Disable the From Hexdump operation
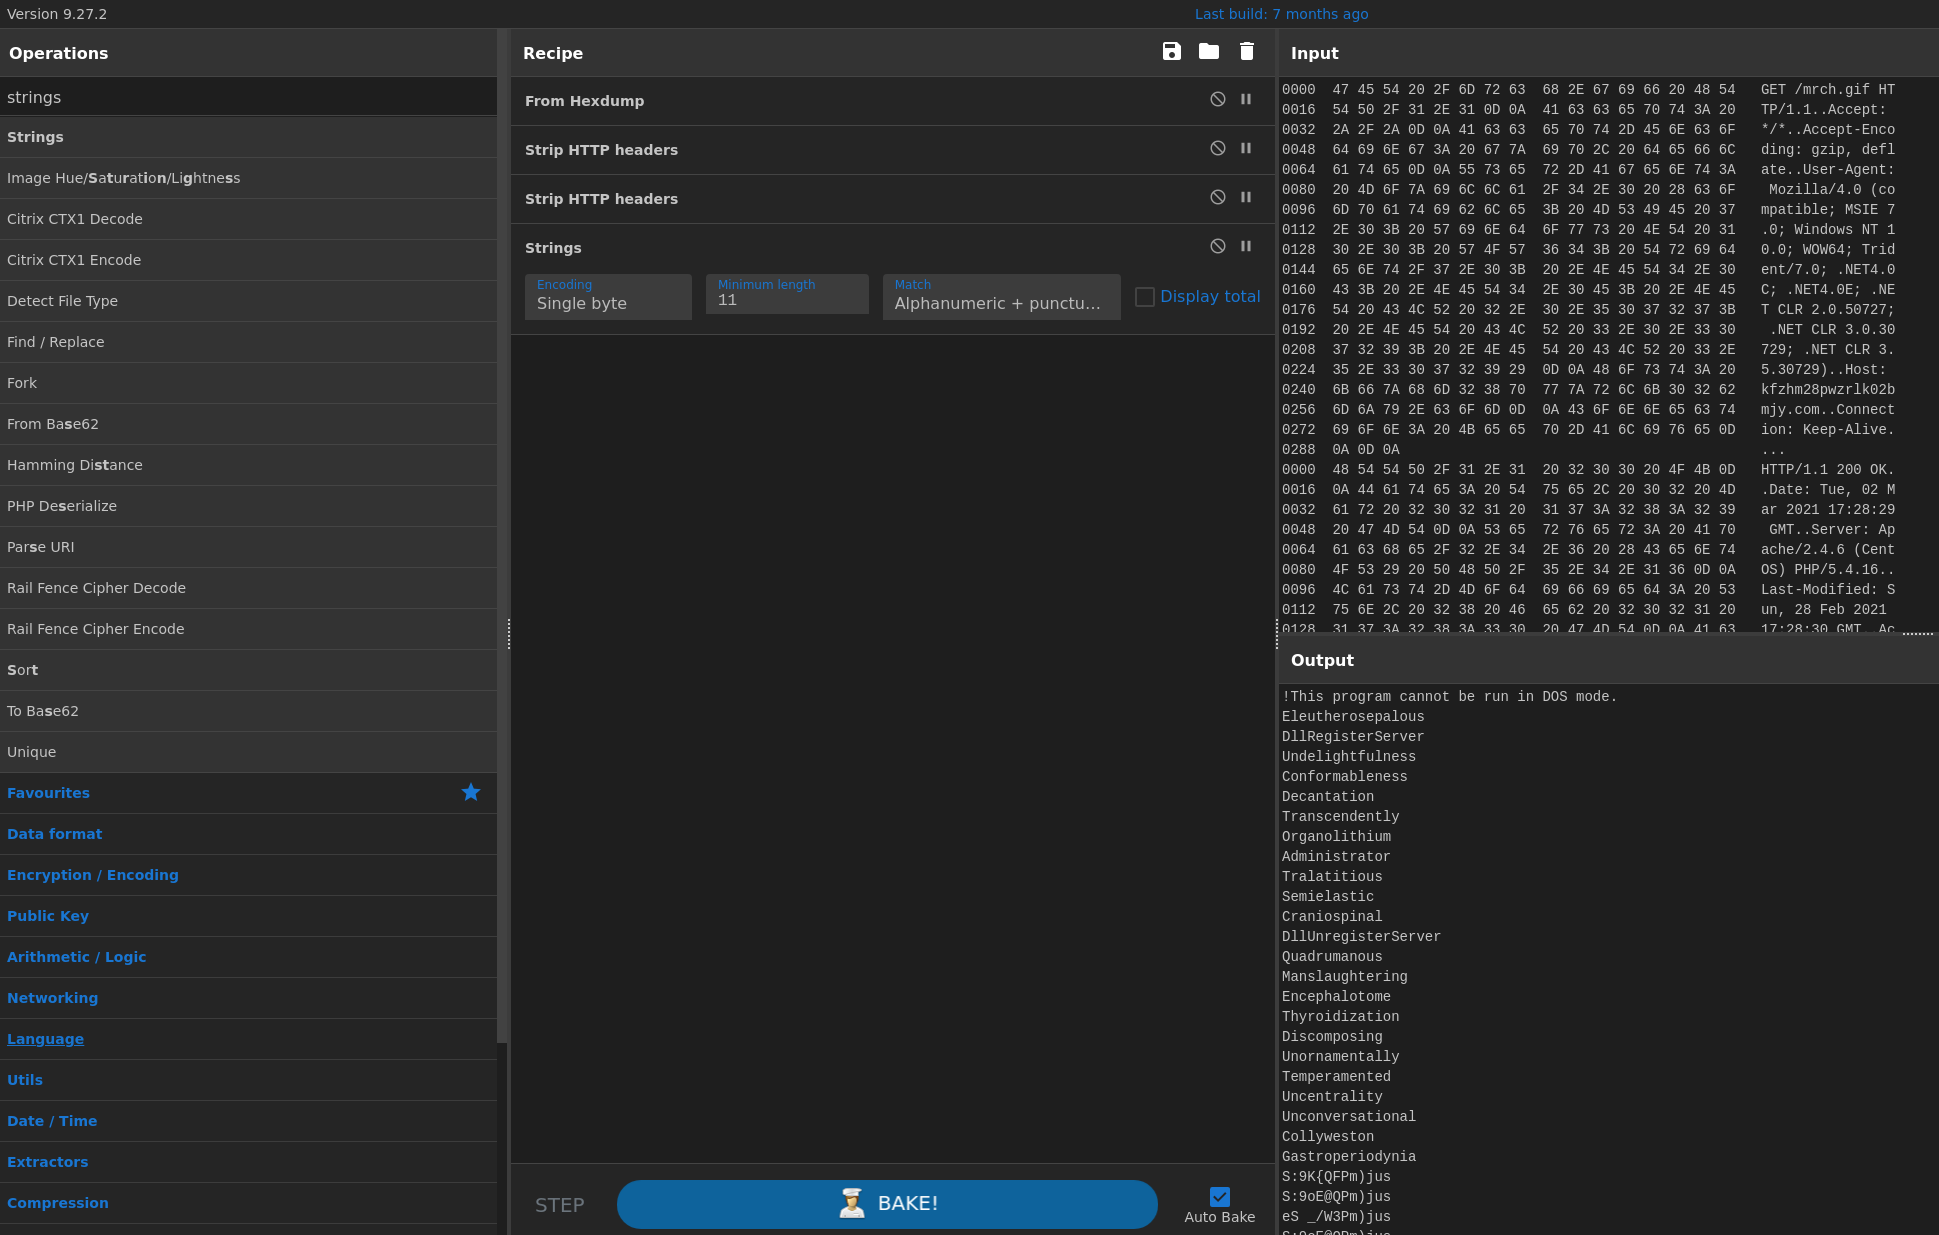Screen dimensions: 1939x1235 1218,99
